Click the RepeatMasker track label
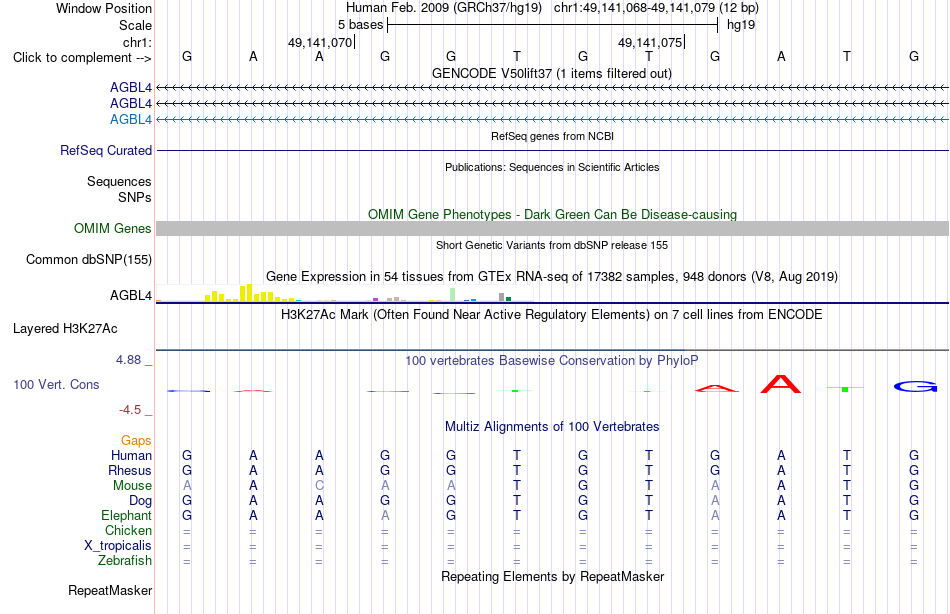Viewport: 950px width, 614px height. click(x=110, y=590)
